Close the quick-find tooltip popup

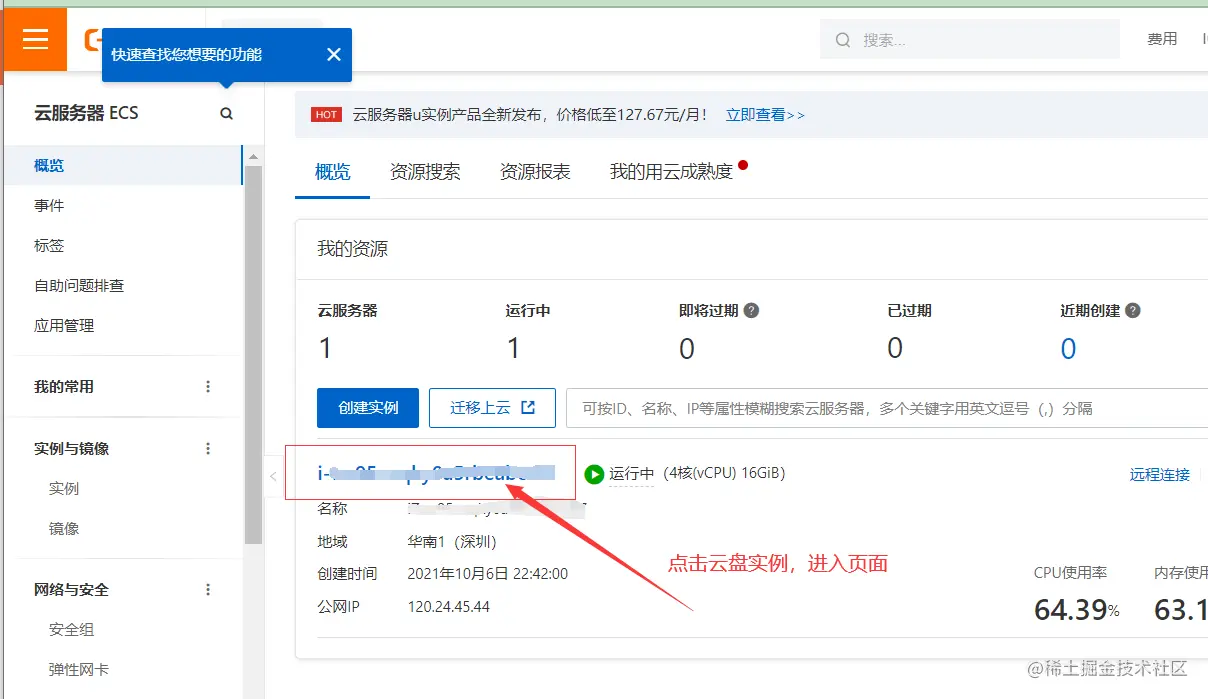[334, 55]
